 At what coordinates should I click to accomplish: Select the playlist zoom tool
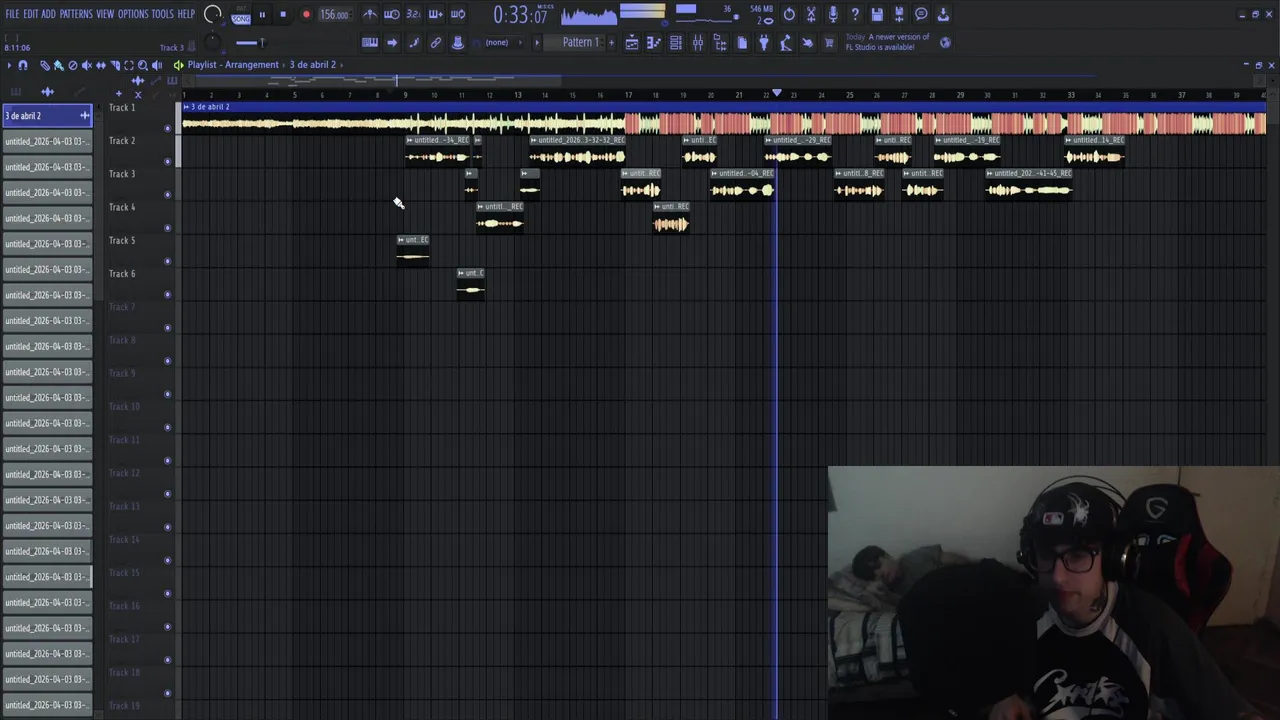tap(143, 65)
